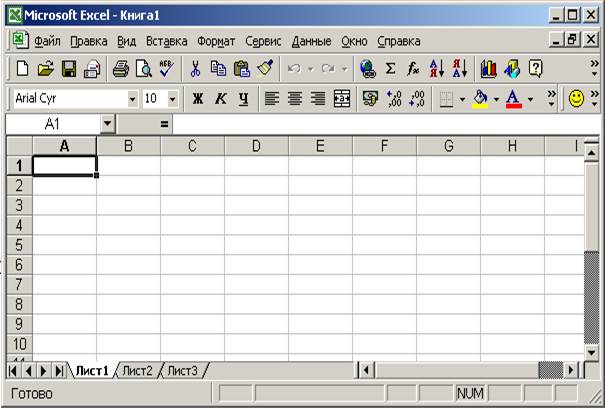Toggle italic with the К button

pos(220,99)
